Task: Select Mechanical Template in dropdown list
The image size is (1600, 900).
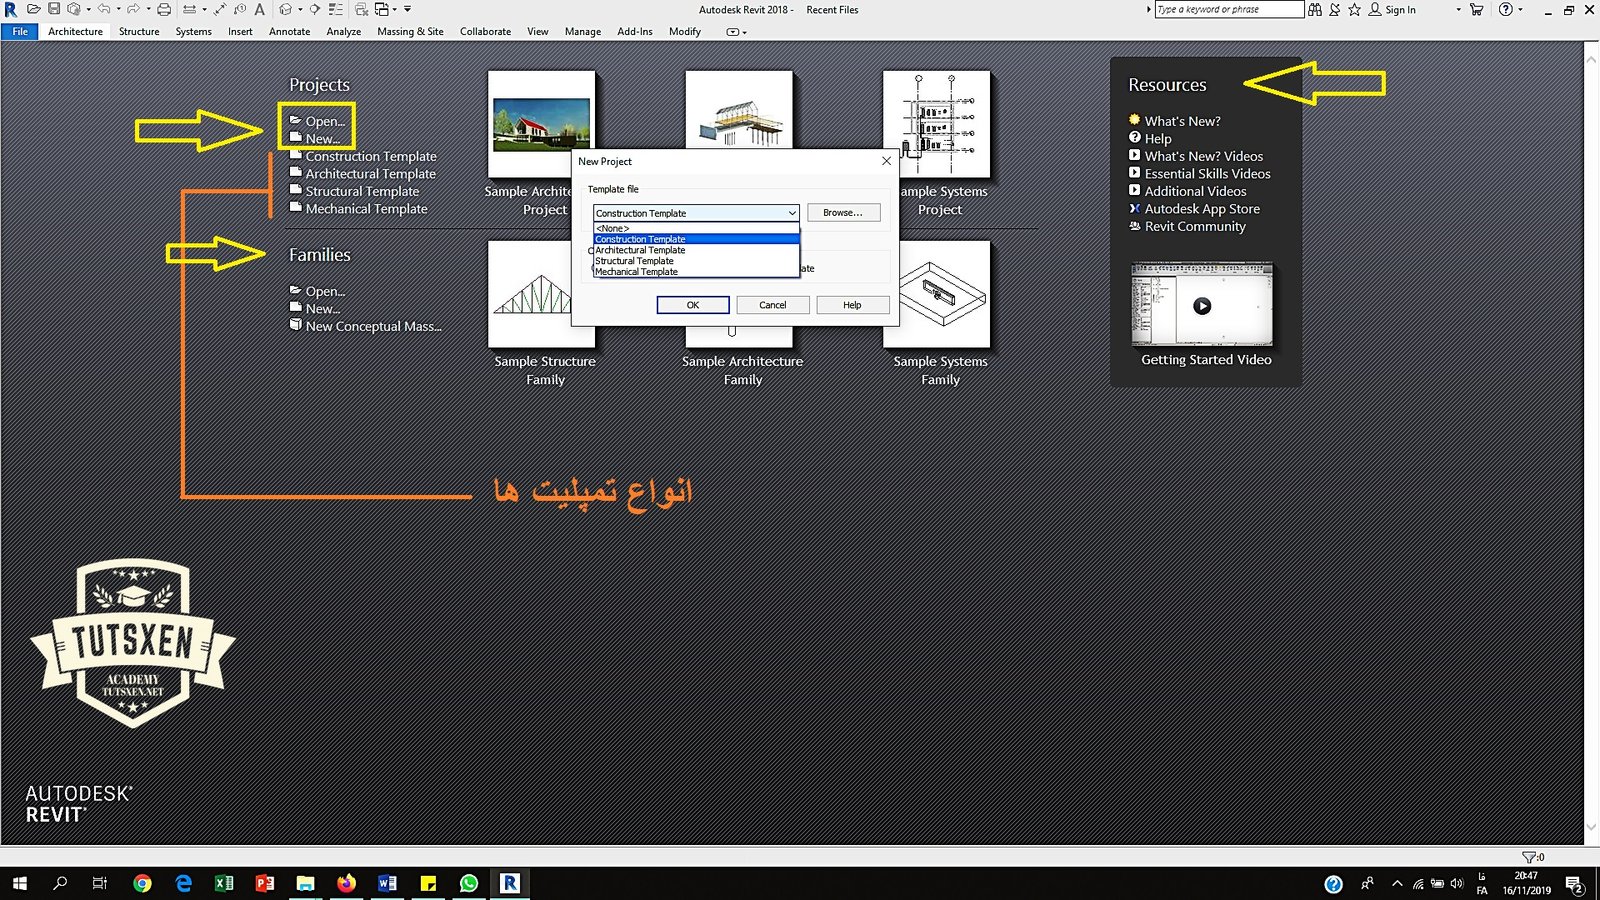Action: click(x=696, y=272)
